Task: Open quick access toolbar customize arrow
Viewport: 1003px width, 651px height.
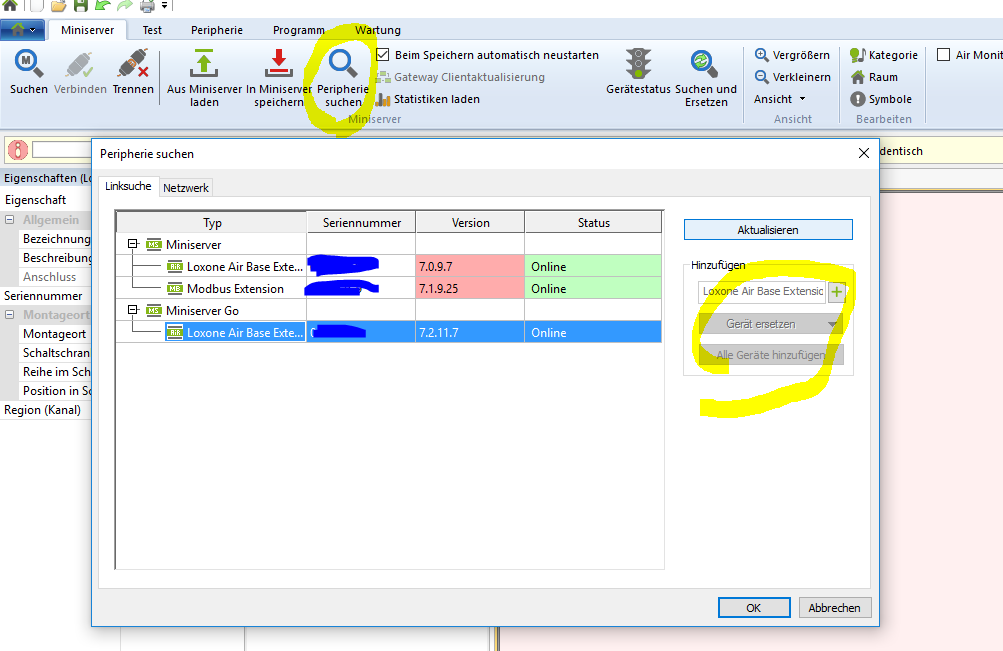Action: 164,6
